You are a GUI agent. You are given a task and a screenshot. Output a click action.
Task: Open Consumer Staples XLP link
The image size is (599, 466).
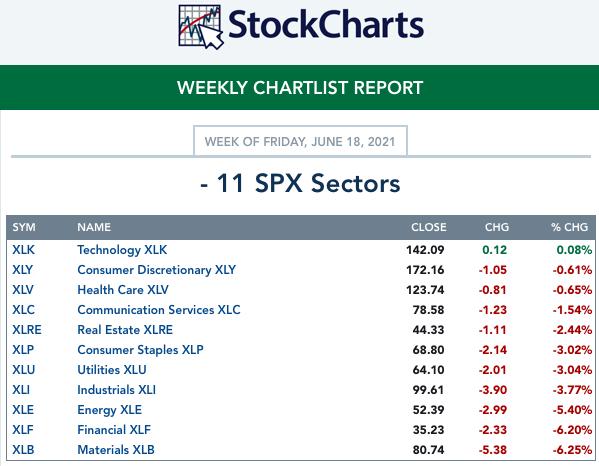click(140, 350)
